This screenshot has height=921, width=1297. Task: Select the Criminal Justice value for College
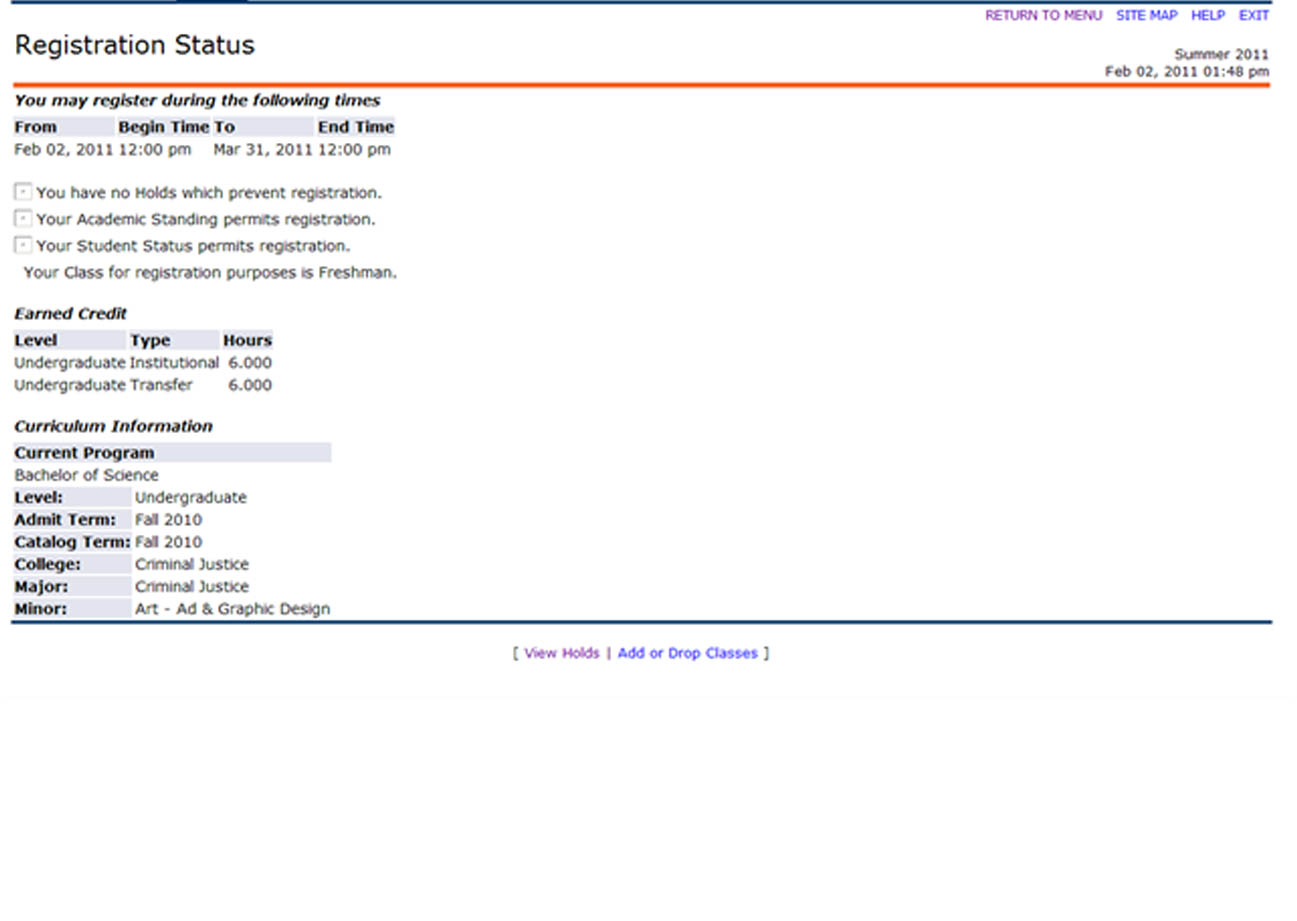click(192, 564)
